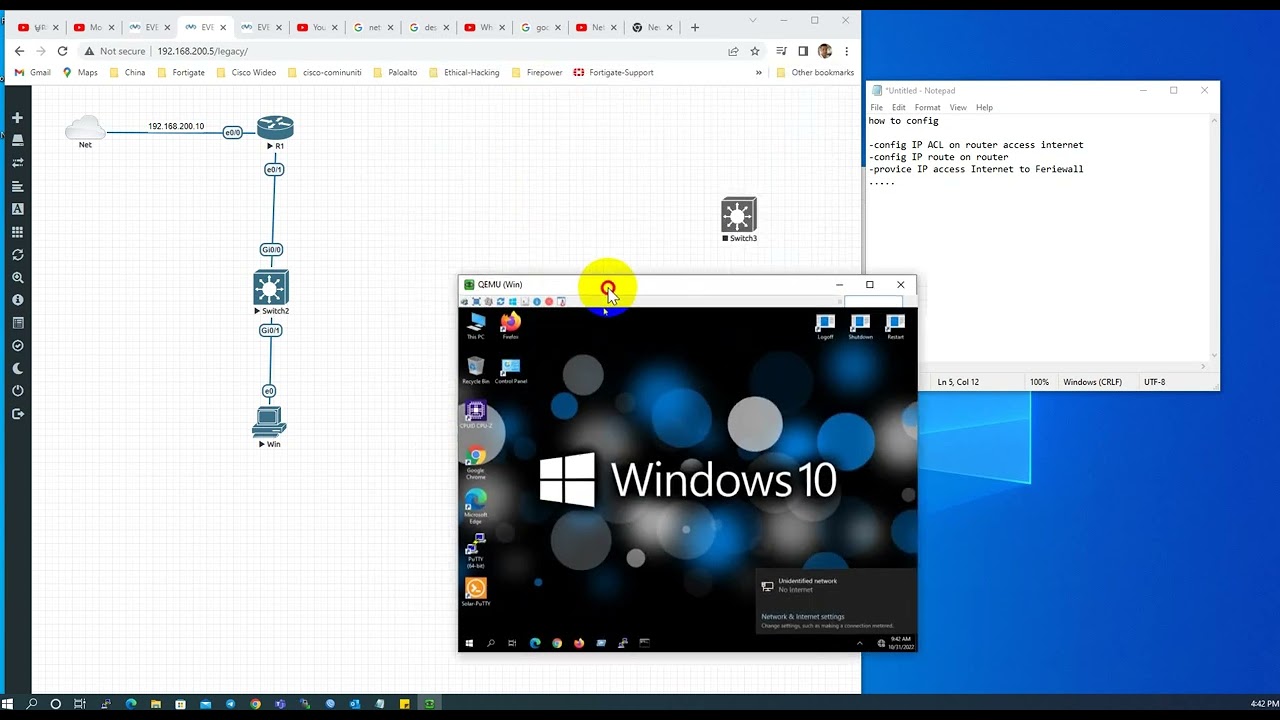Screen dimensions: 1280x720
Task: Reload the page in Chrome
Action: pos(62,51)
